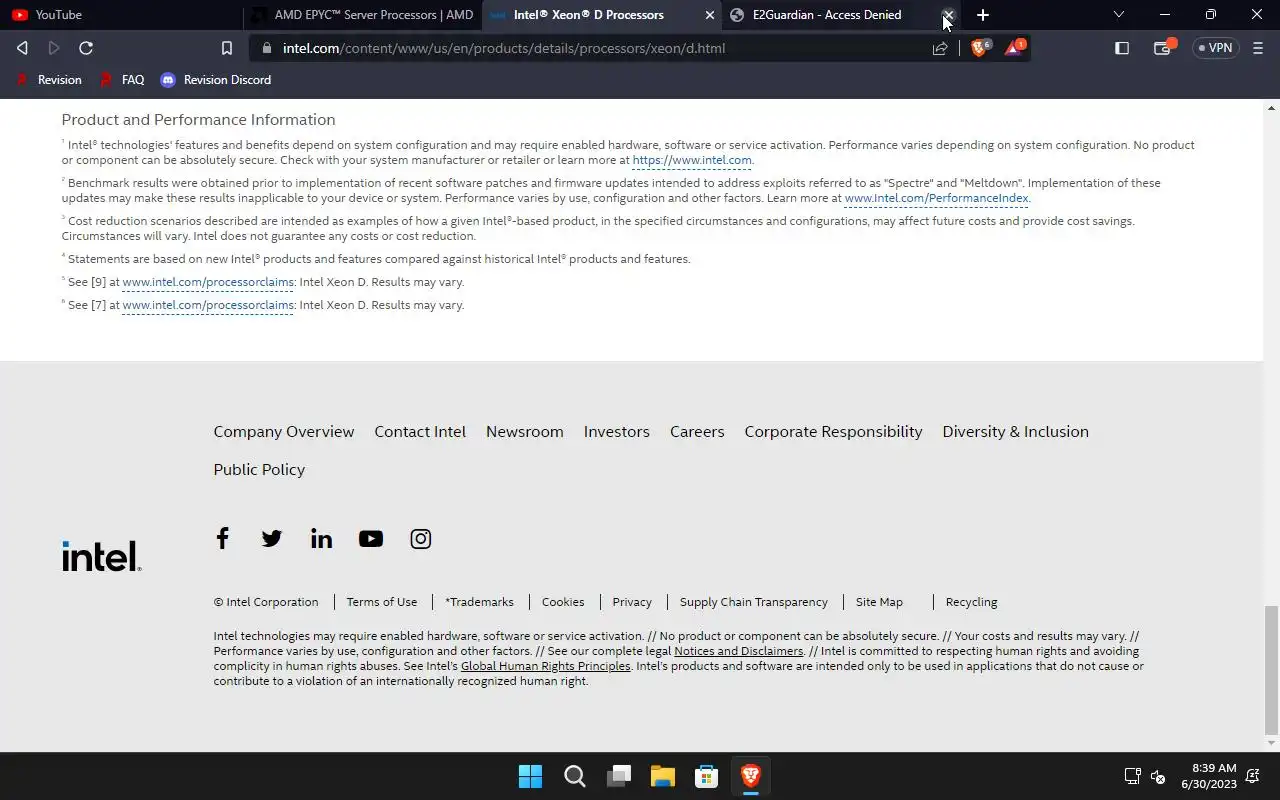Image resolution: width=1280 pixels, height=800 pixels.
Task: Open the tab search dropdown chevron
Action: (1119, 15)
